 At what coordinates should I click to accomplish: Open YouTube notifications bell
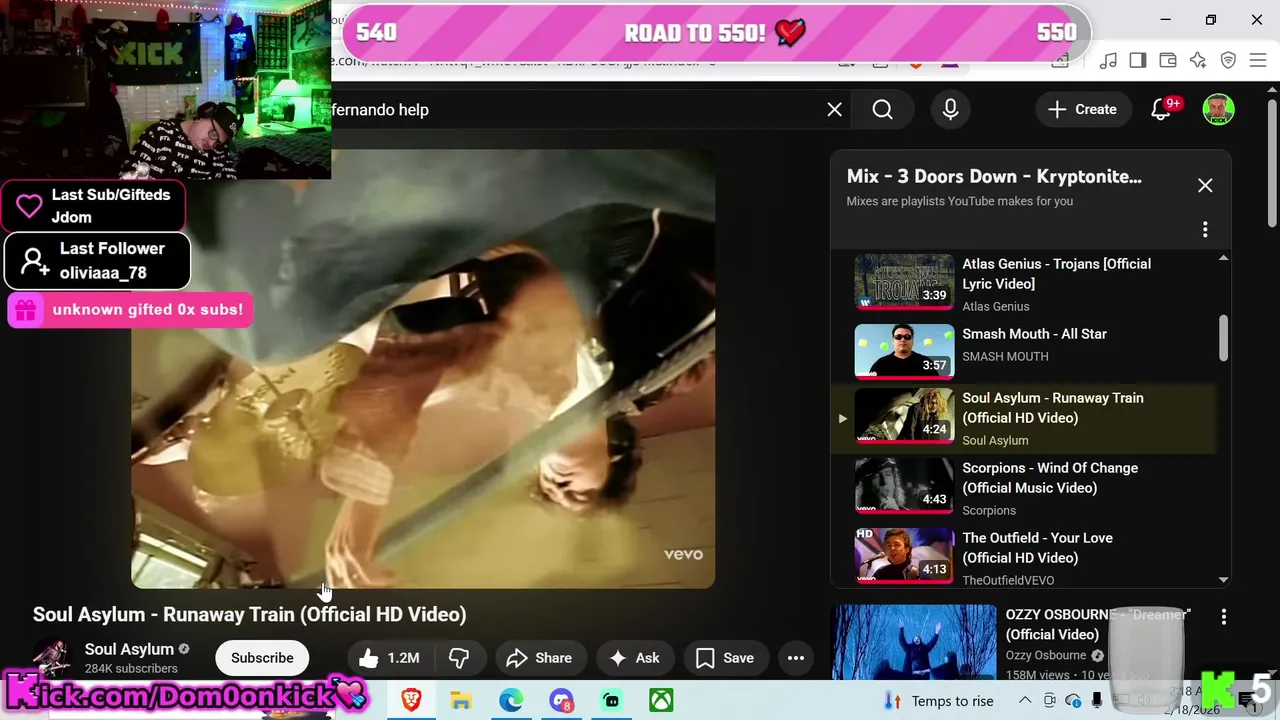click(1161, 110)
